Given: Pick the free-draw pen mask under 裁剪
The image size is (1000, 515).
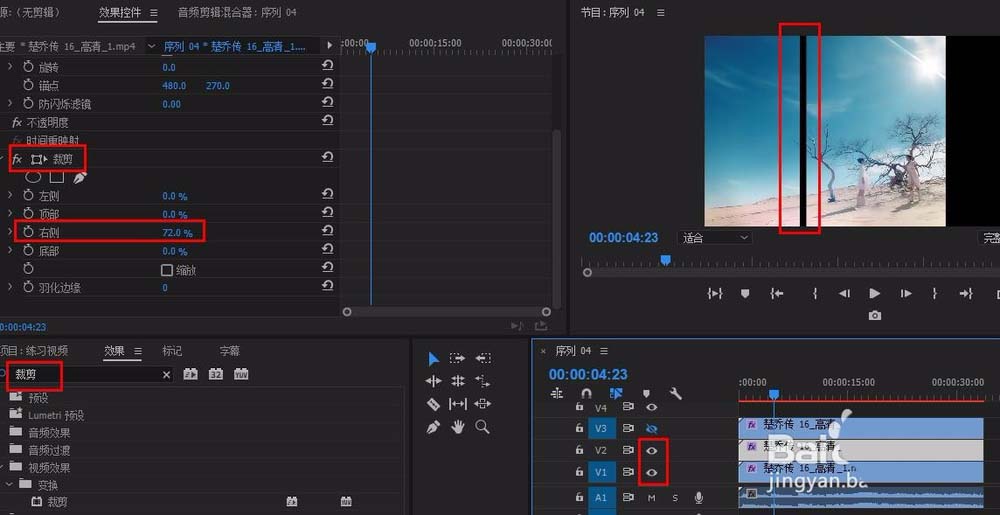Looking at the screenshot, I should coord(80,178).
